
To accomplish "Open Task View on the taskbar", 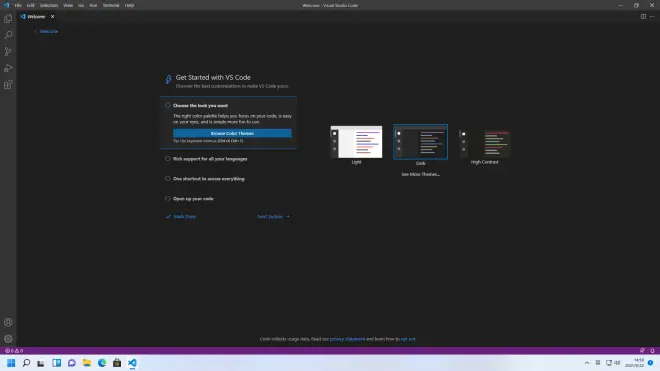I will point(41,363).
